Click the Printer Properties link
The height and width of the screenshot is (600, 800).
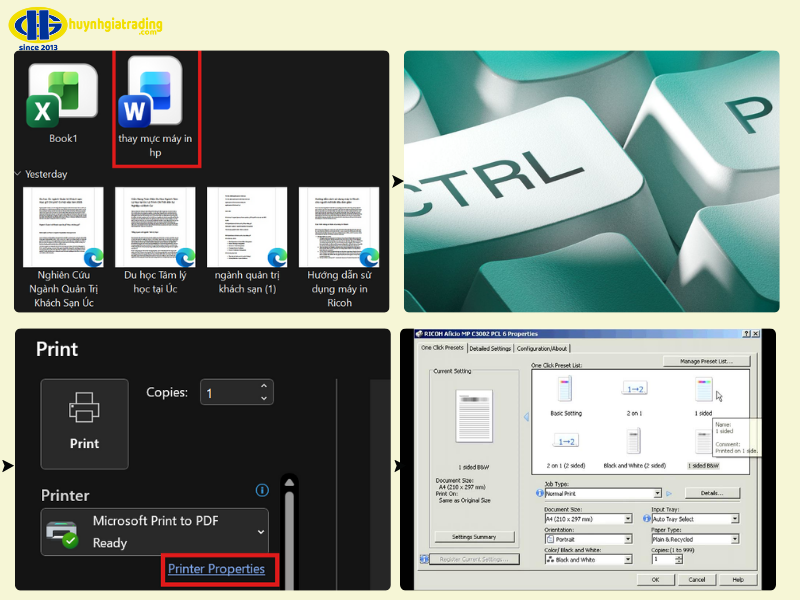coord(216,568)
